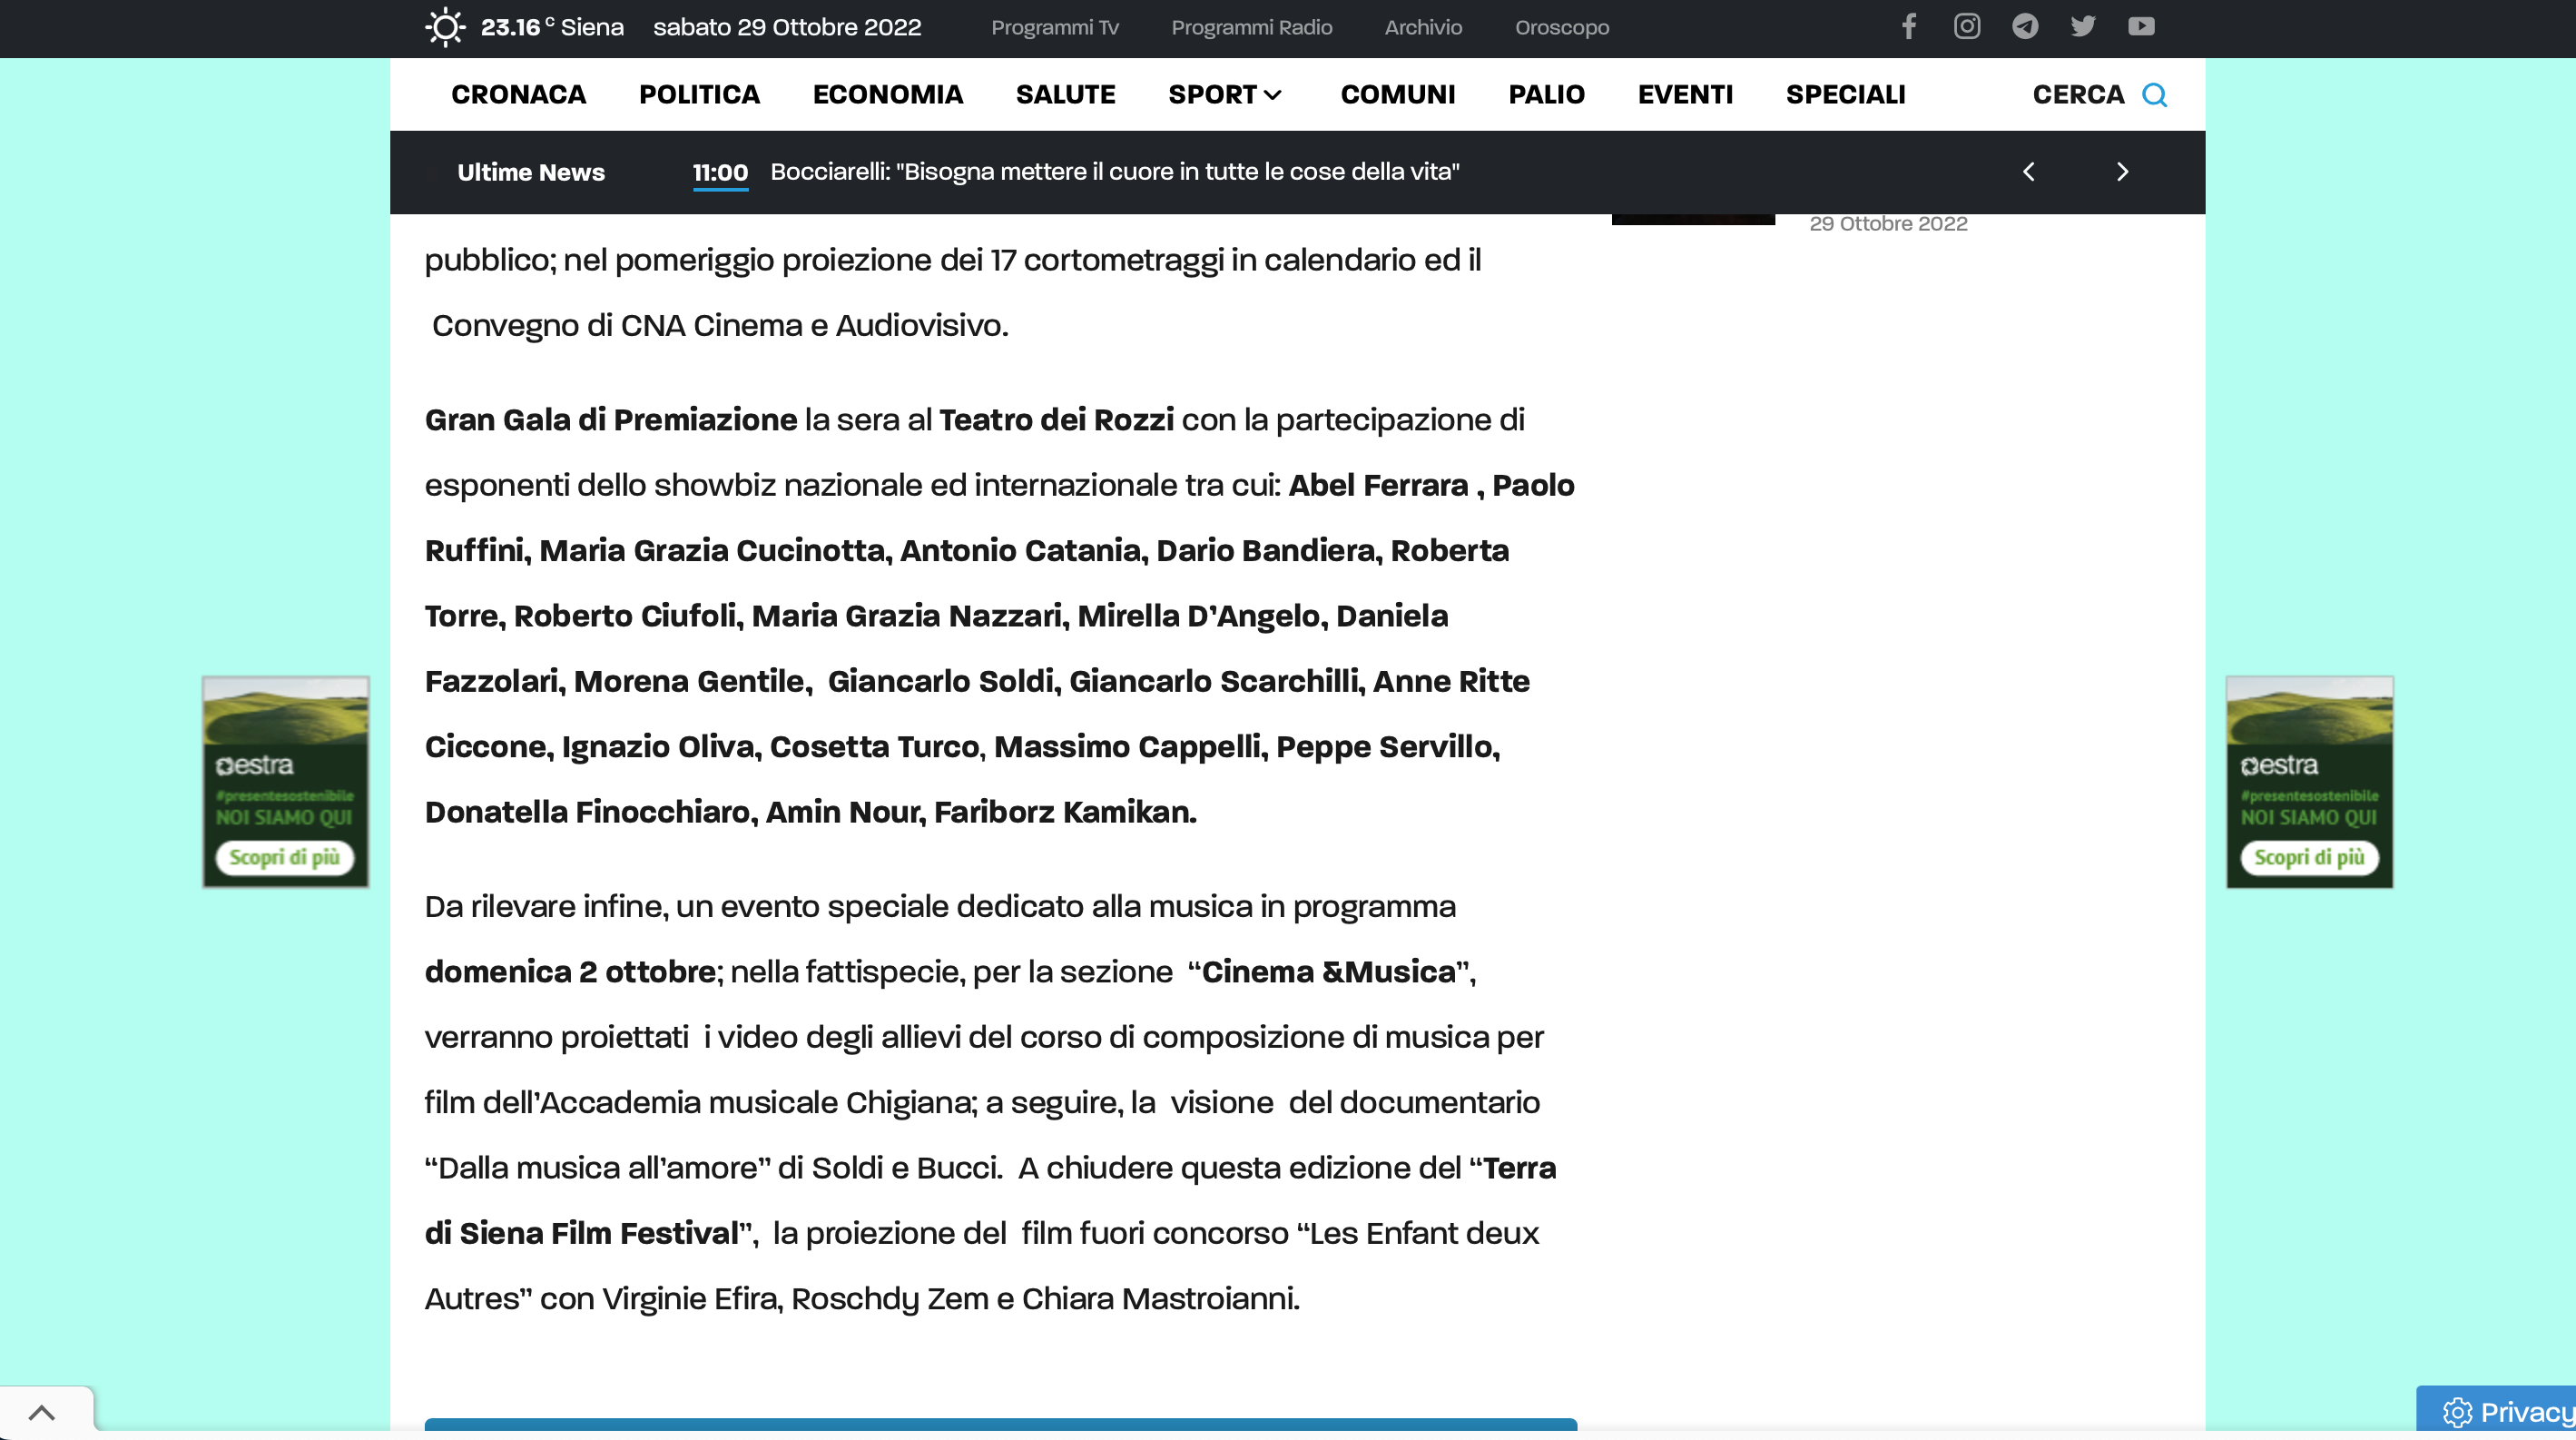
Task: Click left Estra ad landscape image
Action: point(286,710)
